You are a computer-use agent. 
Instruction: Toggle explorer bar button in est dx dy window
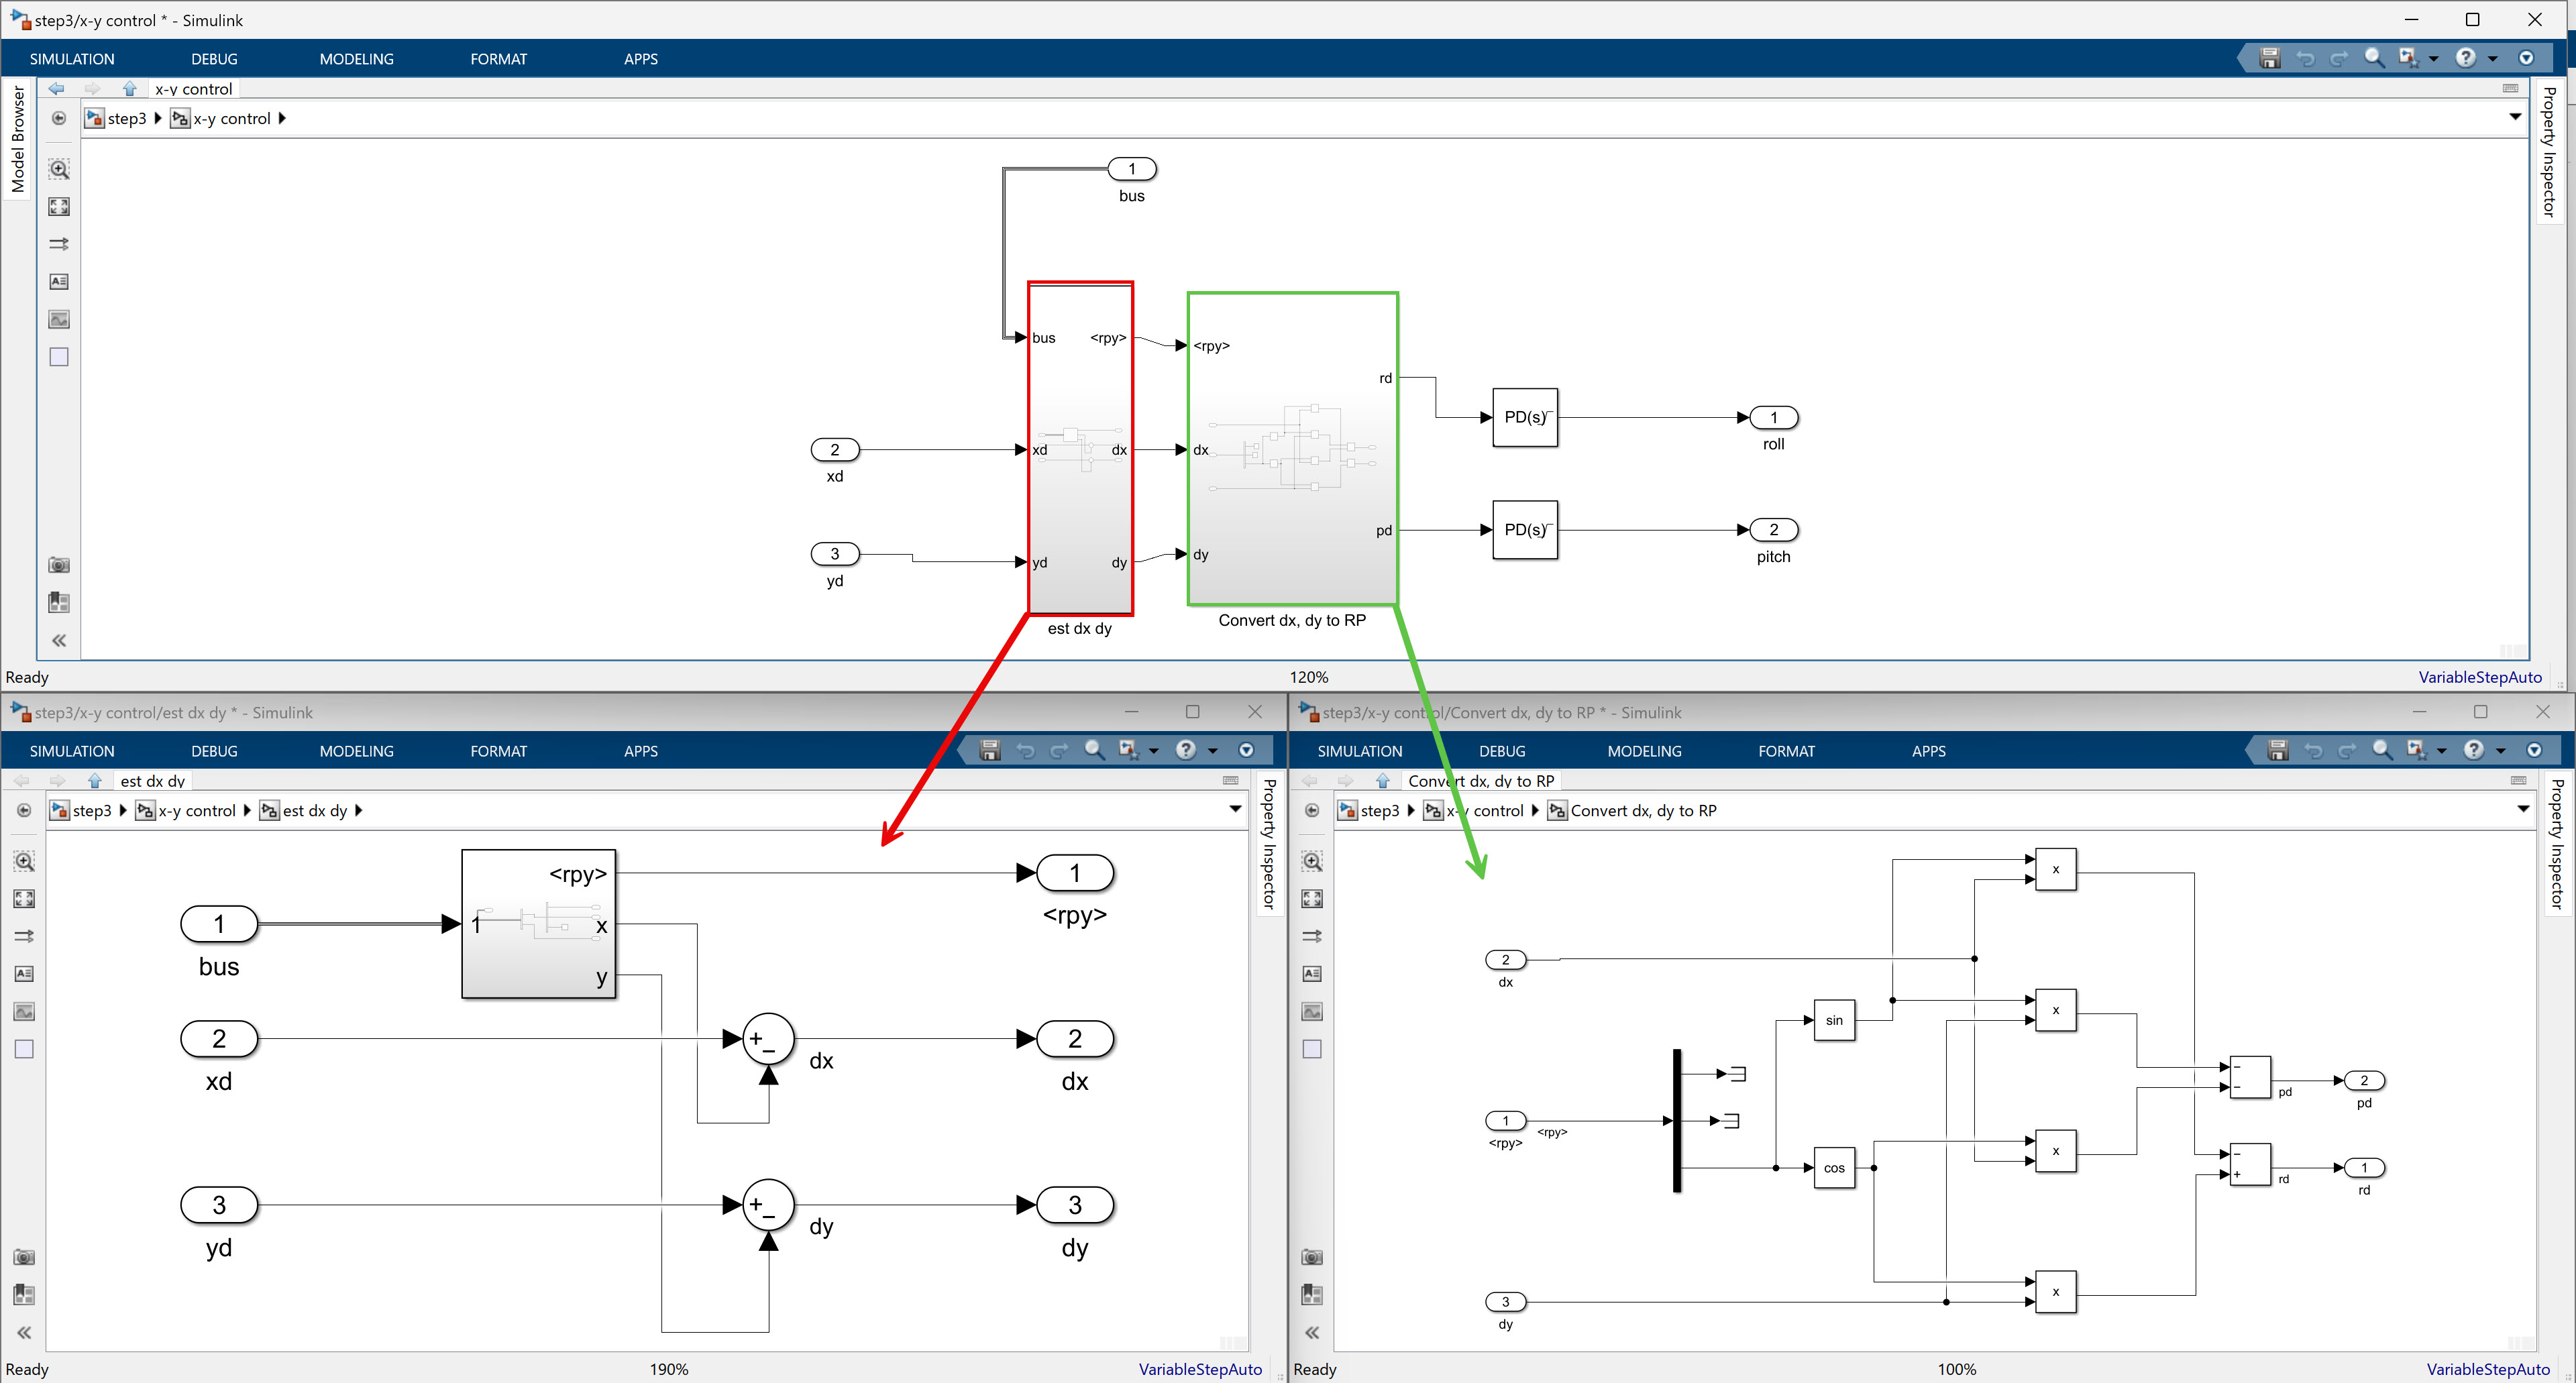pos(24,810)
